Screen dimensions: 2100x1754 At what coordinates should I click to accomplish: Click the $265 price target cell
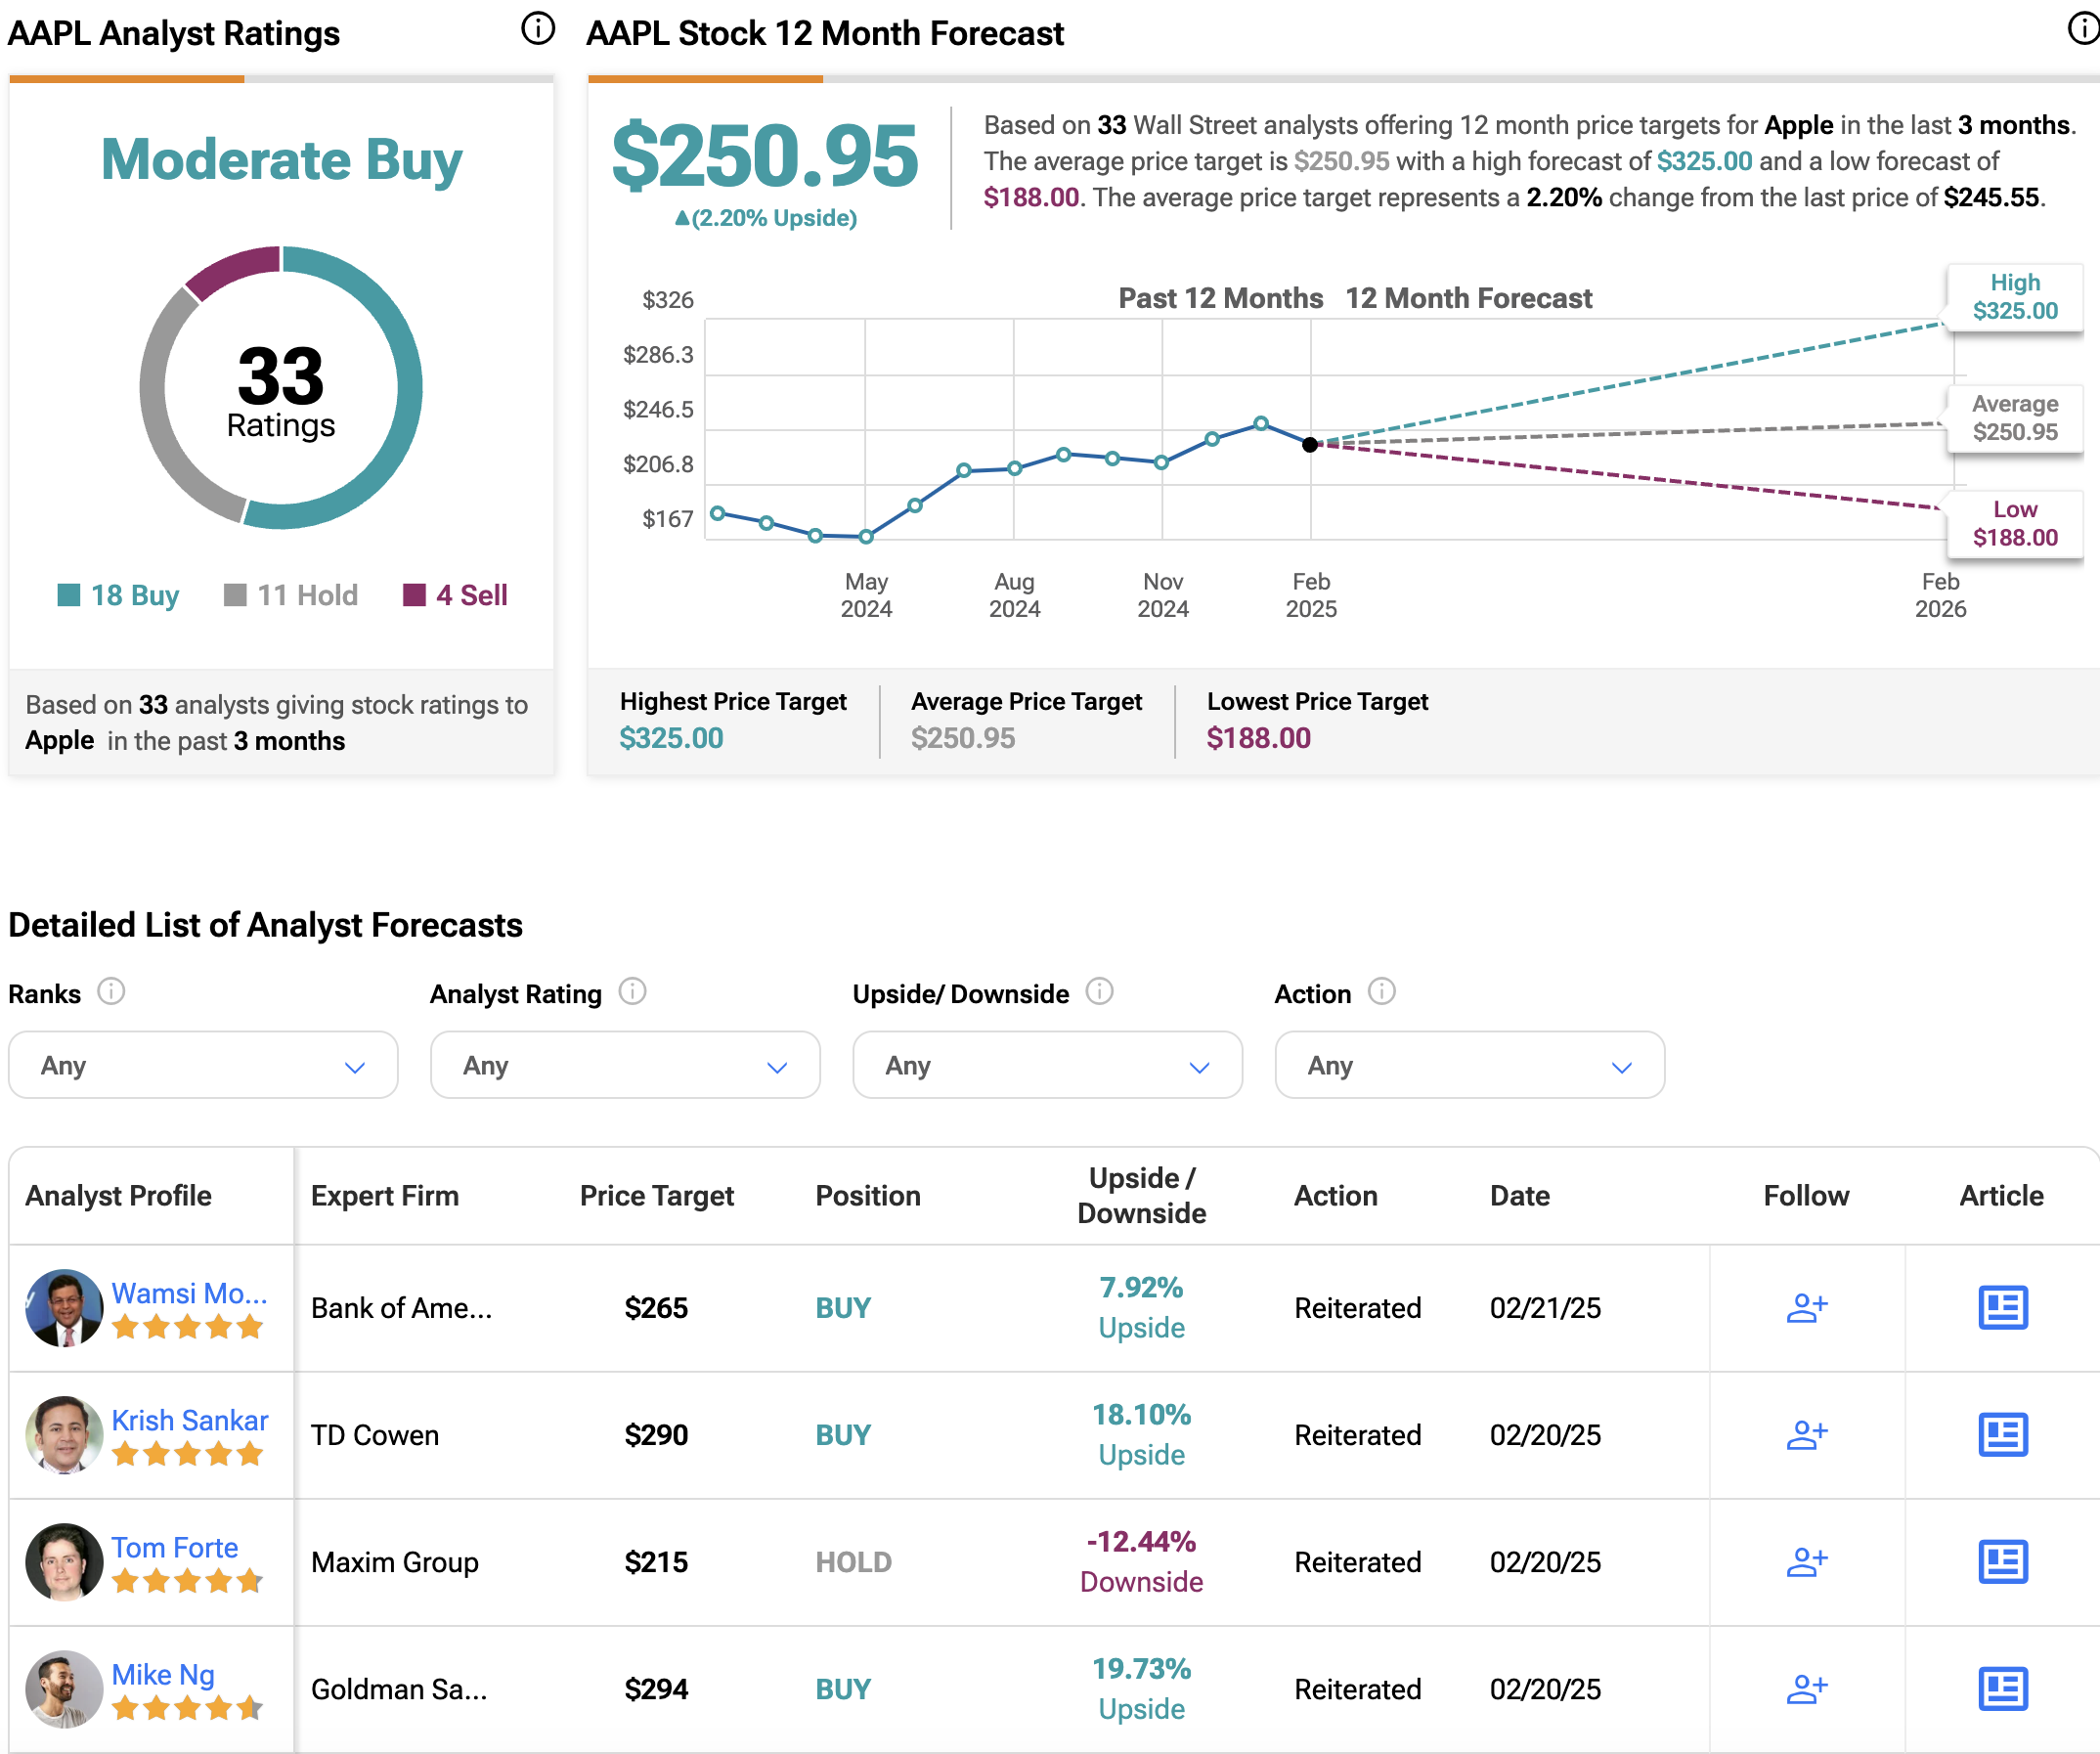tap(656, 1308)
